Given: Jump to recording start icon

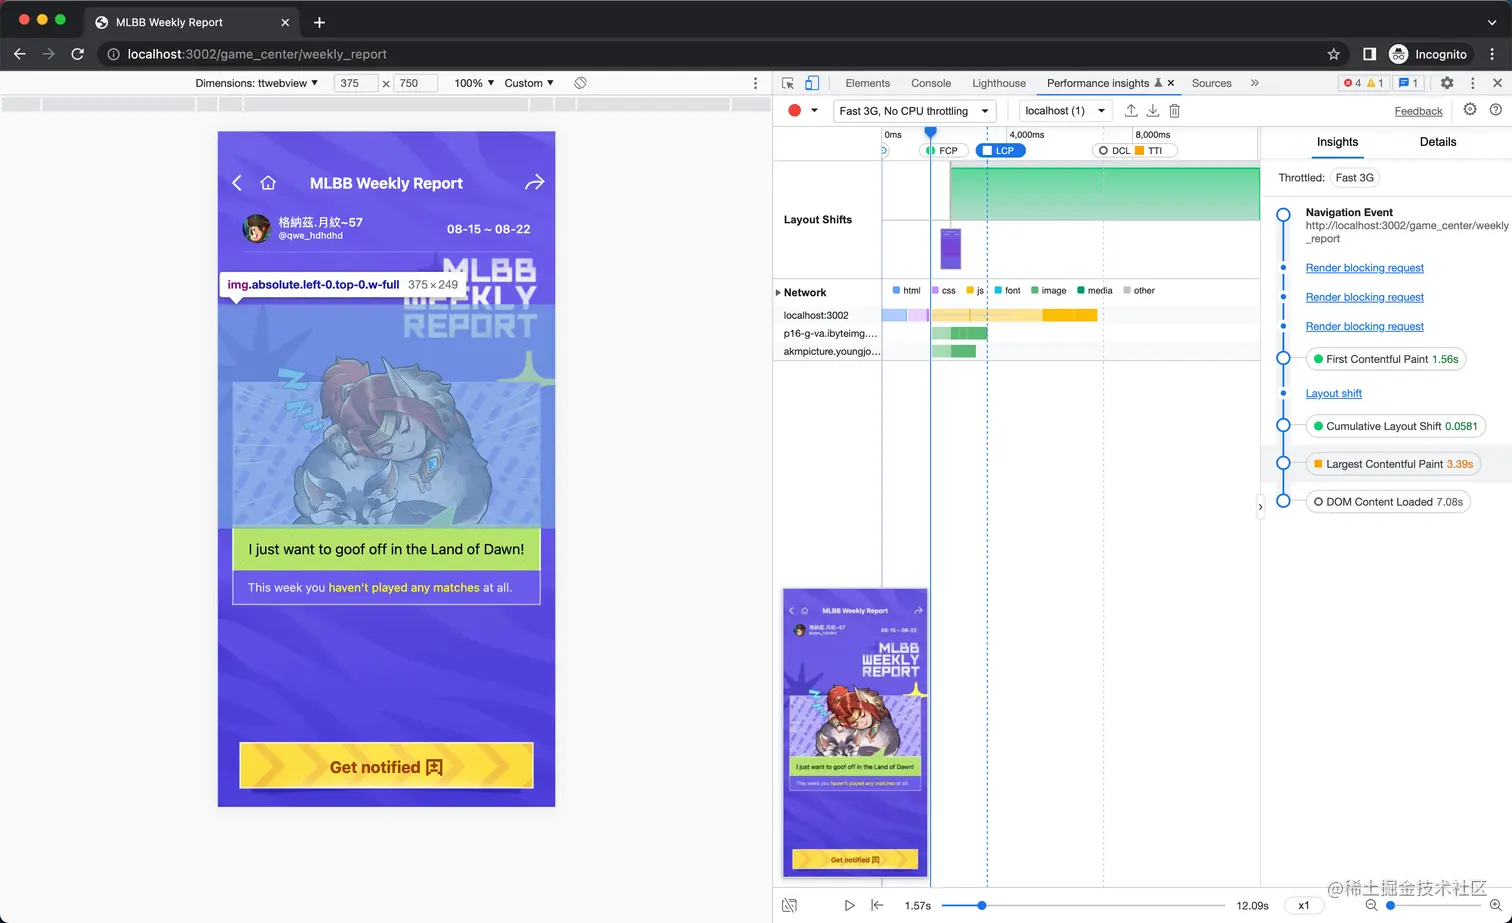Looking at the screenshot, I should [x=877, y=905].
